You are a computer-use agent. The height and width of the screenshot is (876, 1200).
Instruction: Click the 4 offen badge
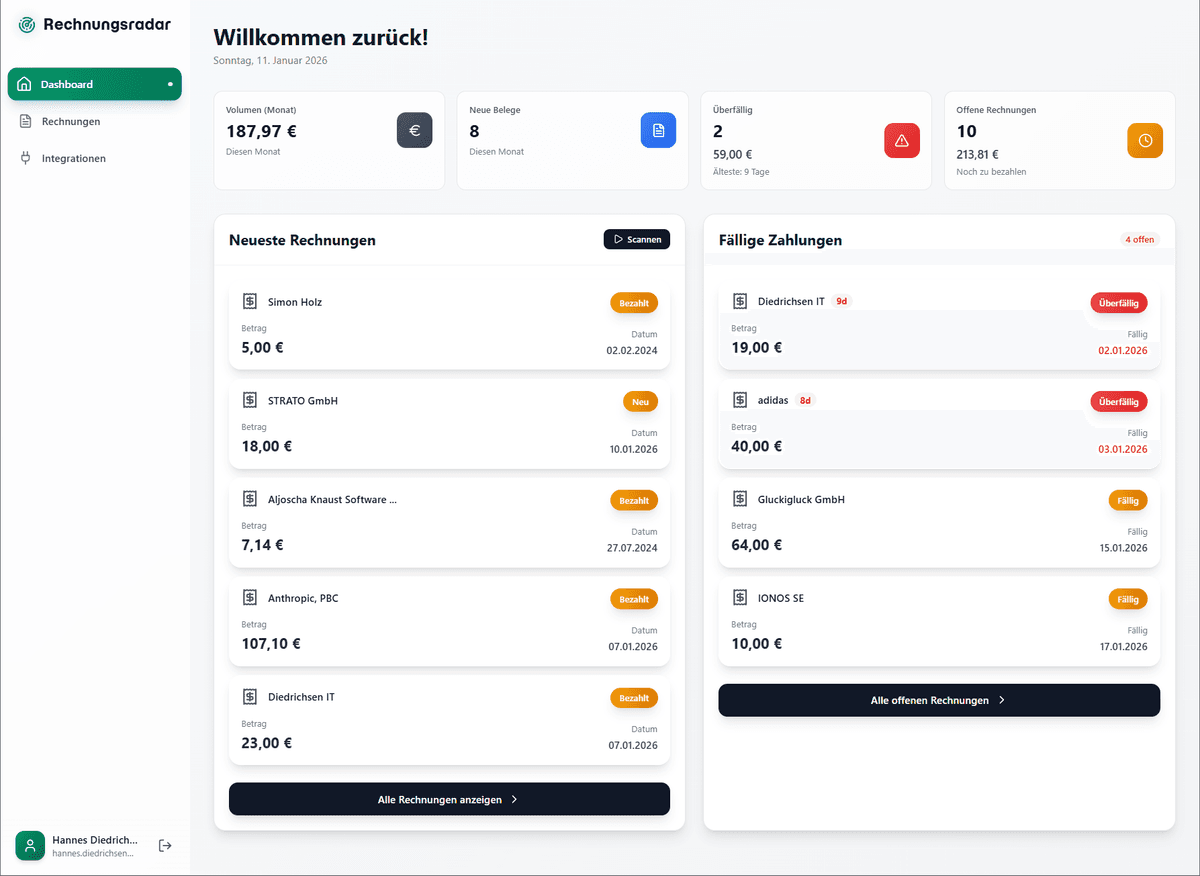click(1139, 240)
